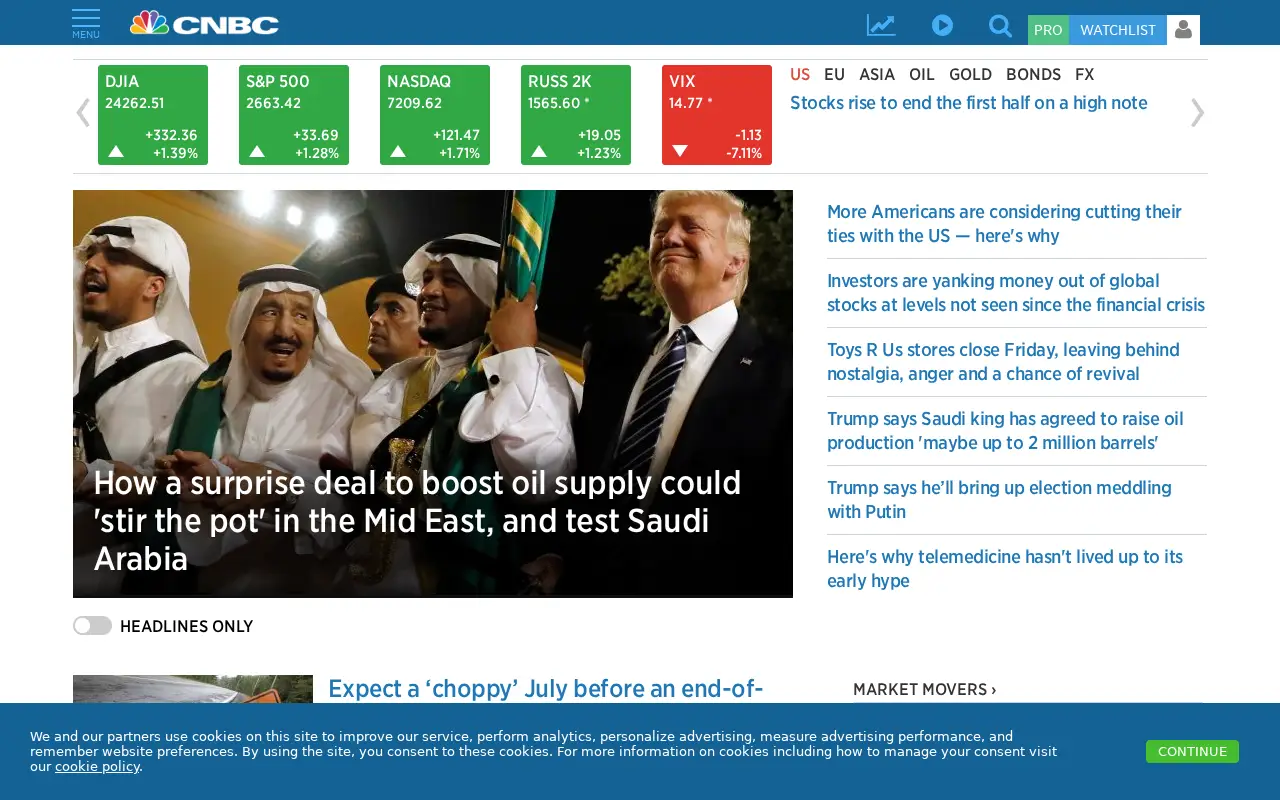This screenshot has width=1280, height=800.
Task: Open 'Stocks rise to end the first half' headline
Action: pyautogui.click(x=969, y=103)
